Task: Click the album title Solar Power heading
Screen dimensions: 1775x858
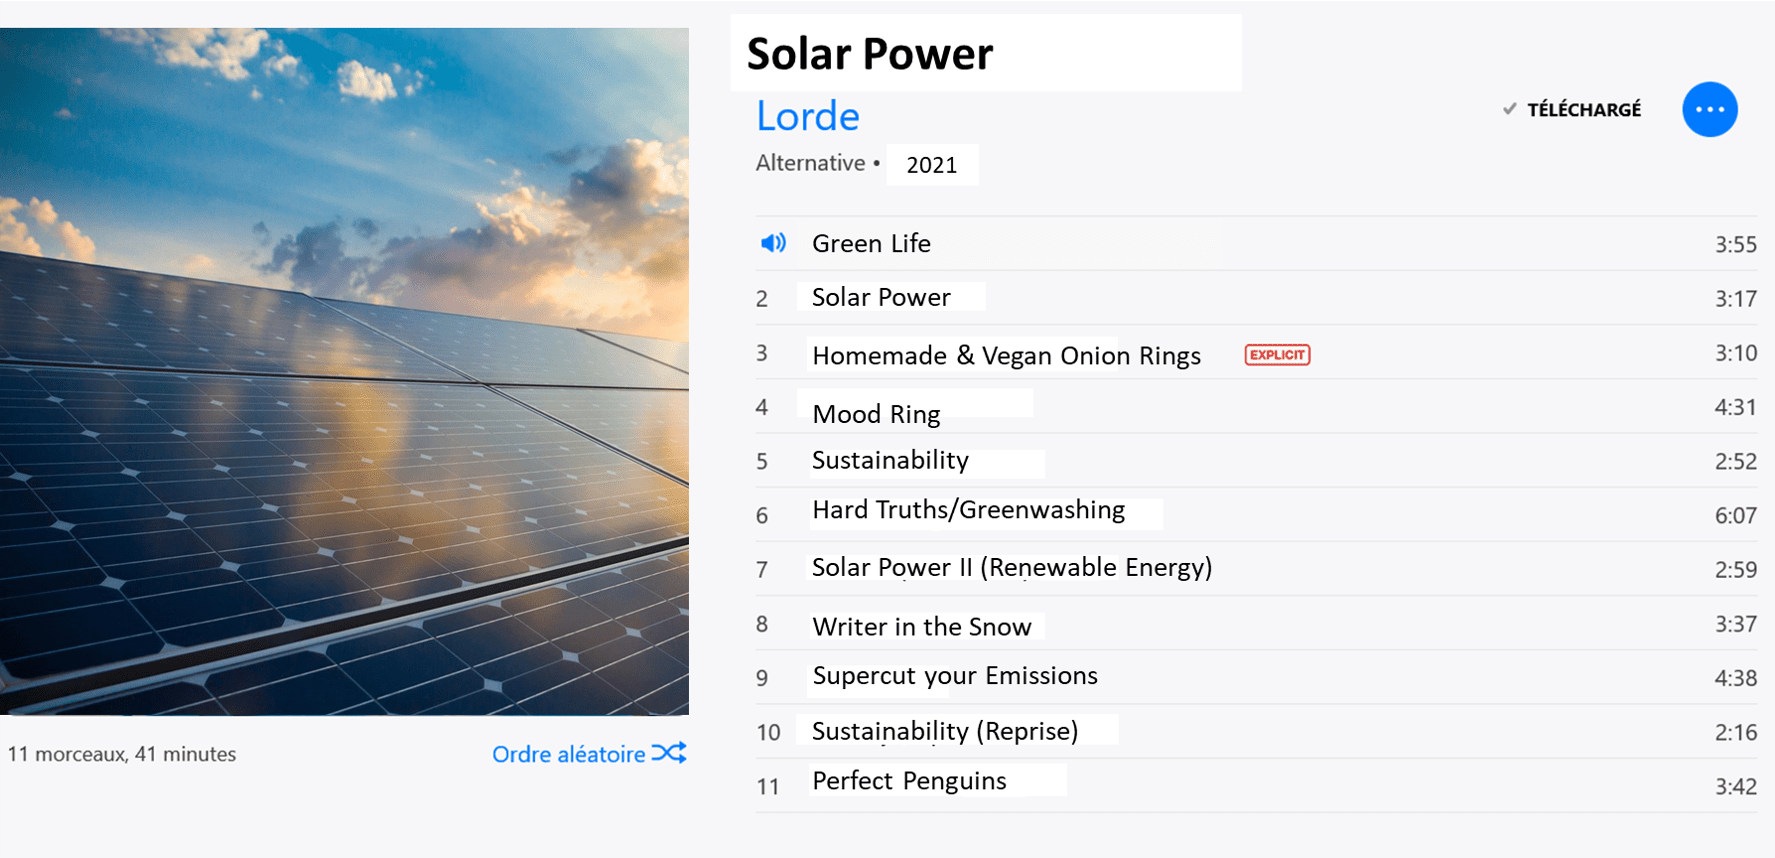Action: click(x=870, y=54)
